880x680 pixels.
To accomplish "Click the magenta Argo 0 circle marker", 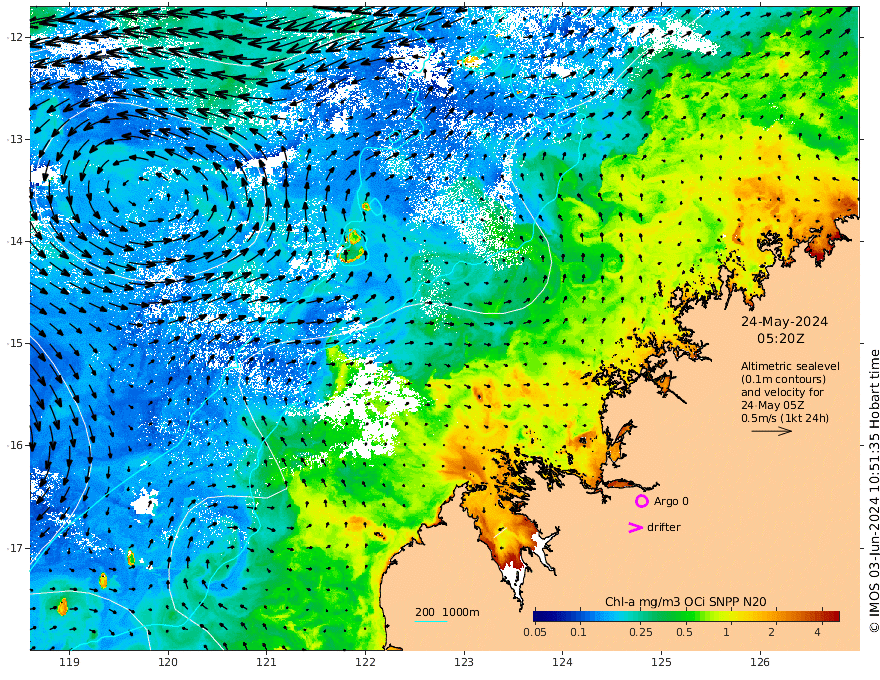I will tap(641, 501).
